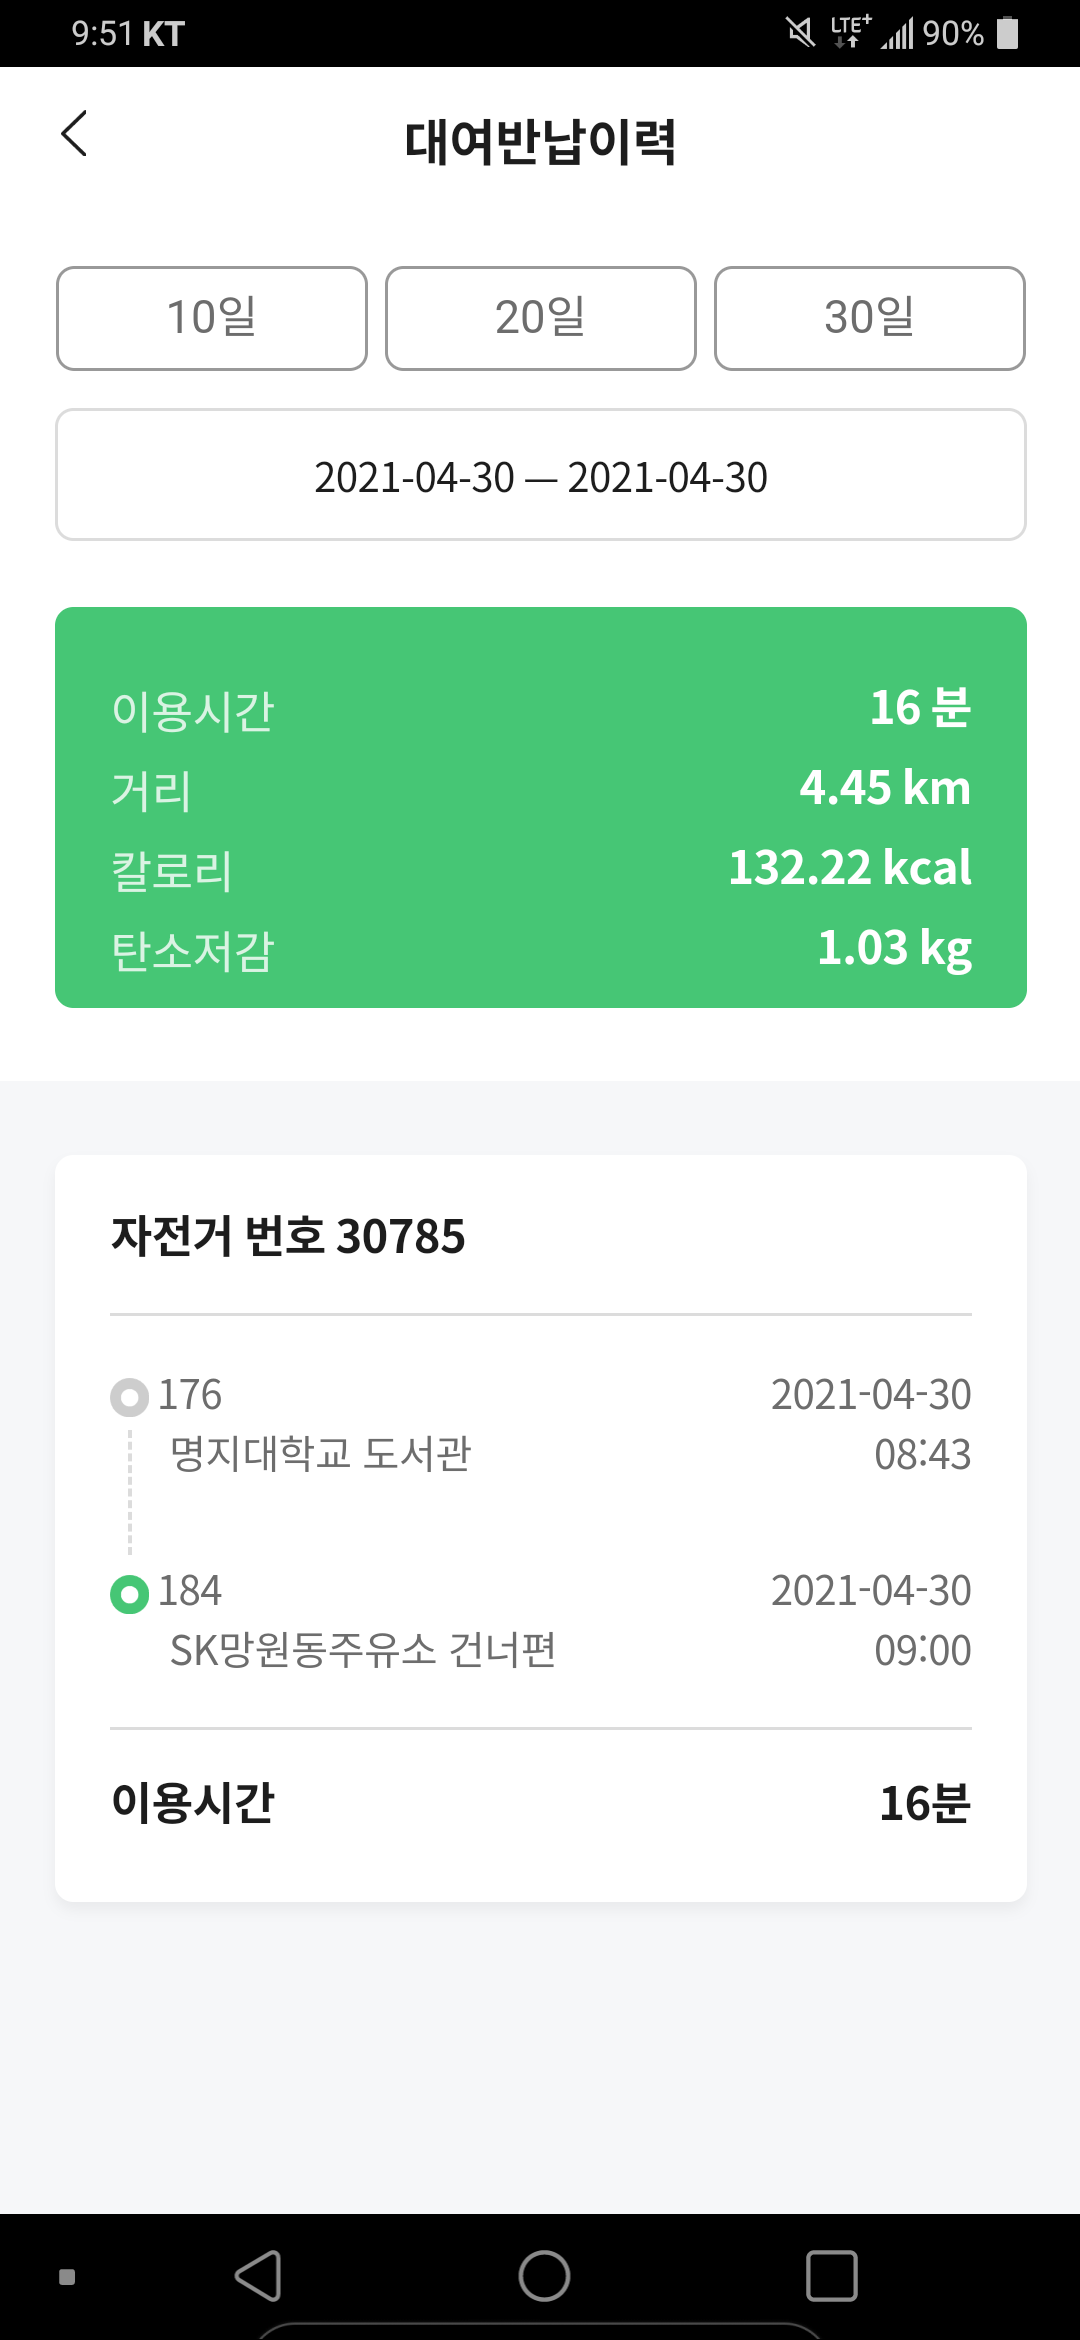
Task: Tap the muted sound status icon
Action: click(800, 32)
